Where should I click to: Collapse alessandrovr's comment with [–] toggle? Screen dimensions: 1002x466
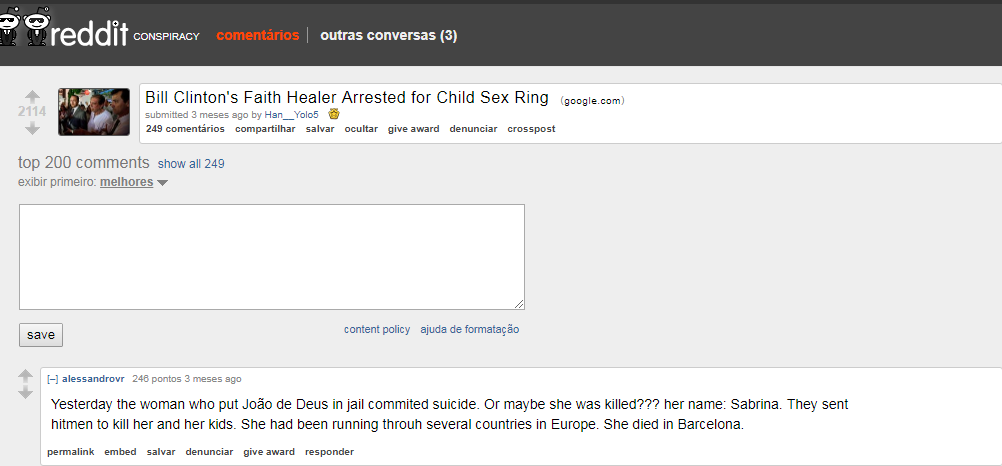52,379
